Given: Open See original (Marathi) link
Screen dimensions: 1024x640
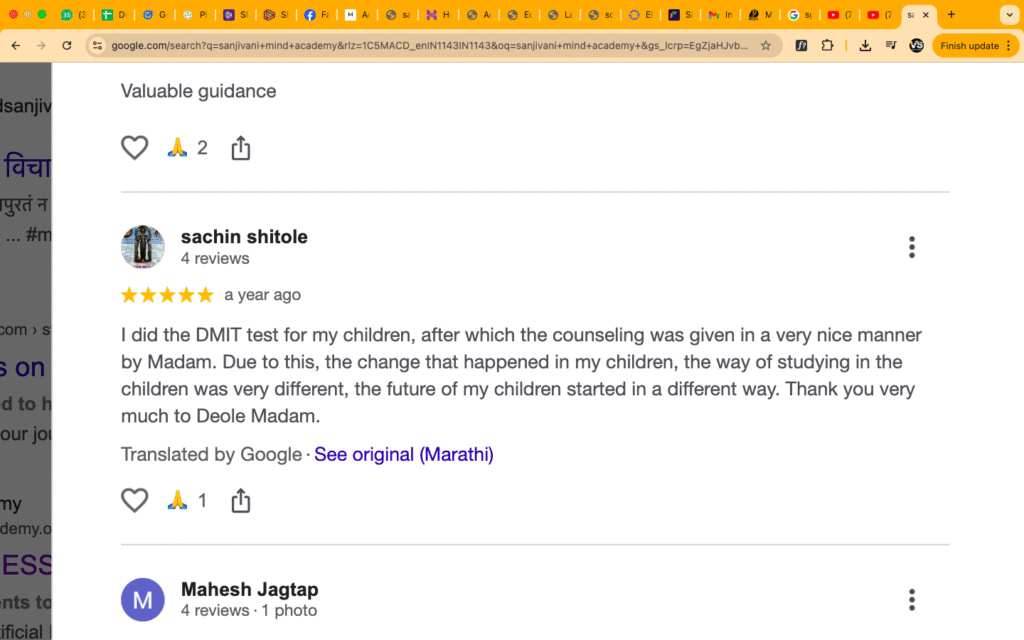Looking at the screenshot, I should (x=403, y=454).
